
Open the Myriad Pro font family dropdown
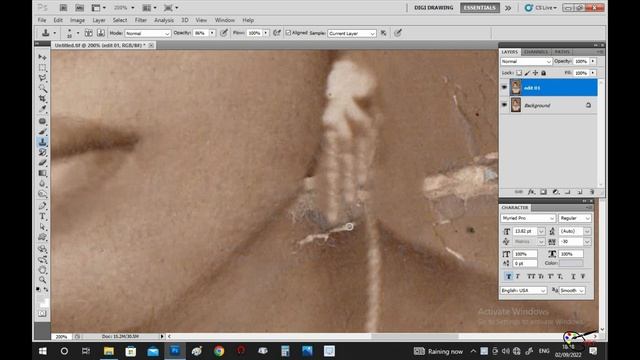tap(528, 218)
